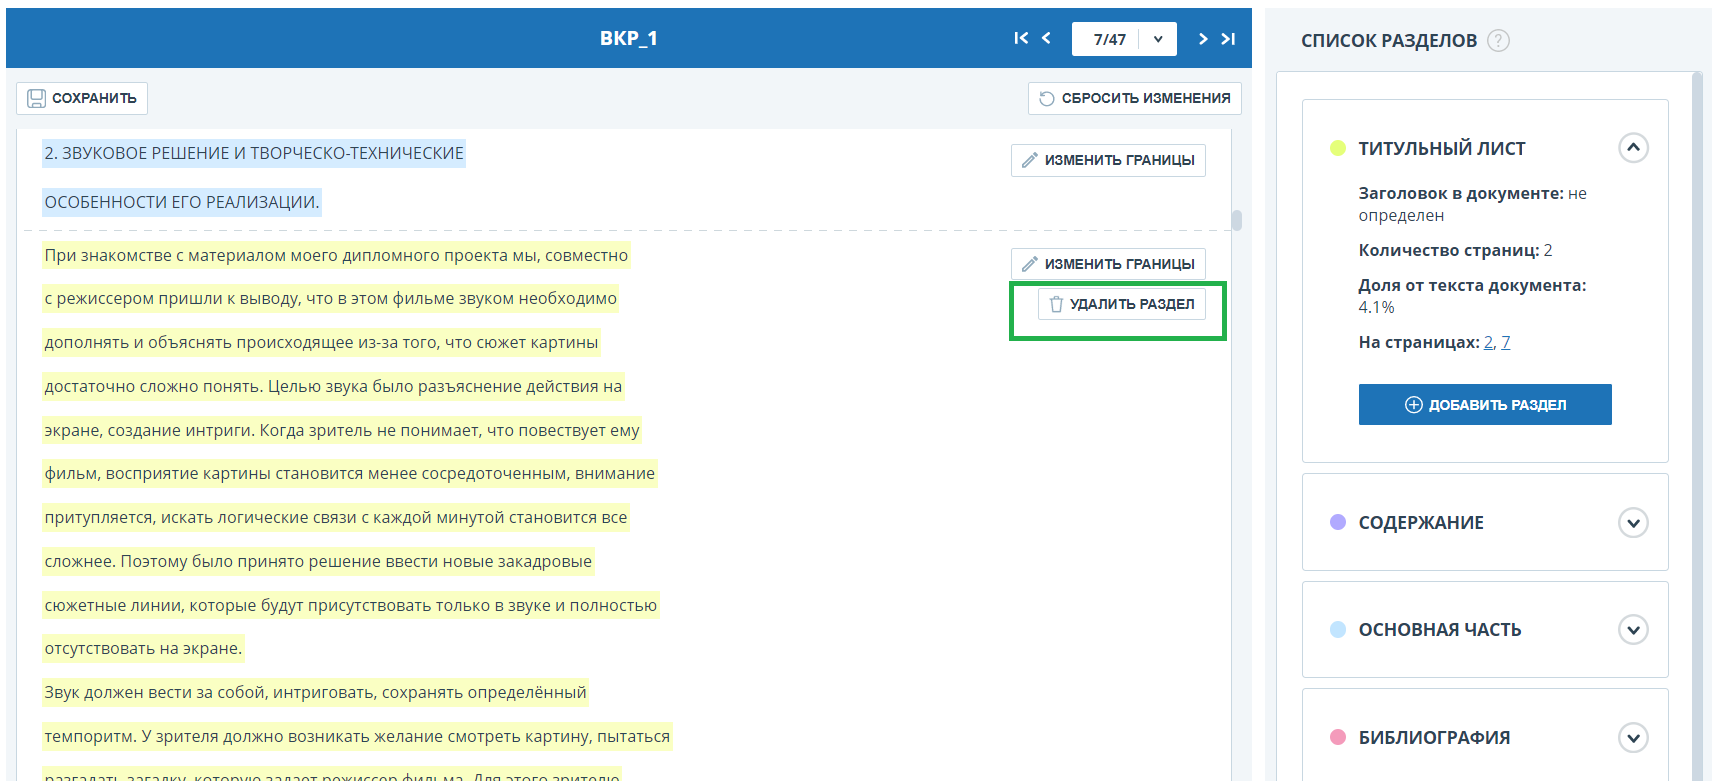Reset changes with Сбросить изменения
The height and width of the screenshot is (781, 1712).
(1134, 98)
